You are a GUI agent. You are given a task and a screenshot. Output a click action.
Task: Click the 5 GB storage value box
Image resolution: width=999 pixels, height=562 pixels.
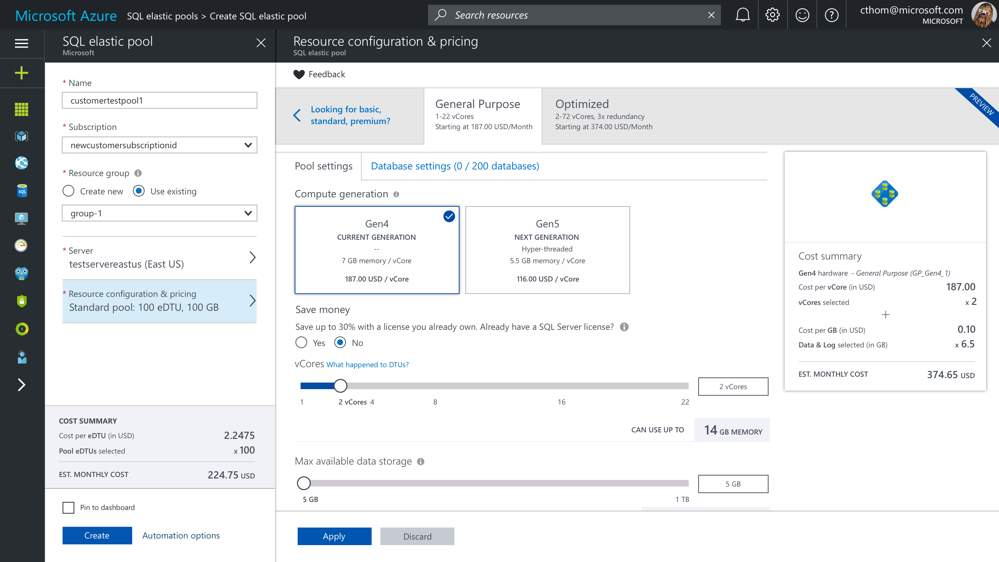[733, 484]
